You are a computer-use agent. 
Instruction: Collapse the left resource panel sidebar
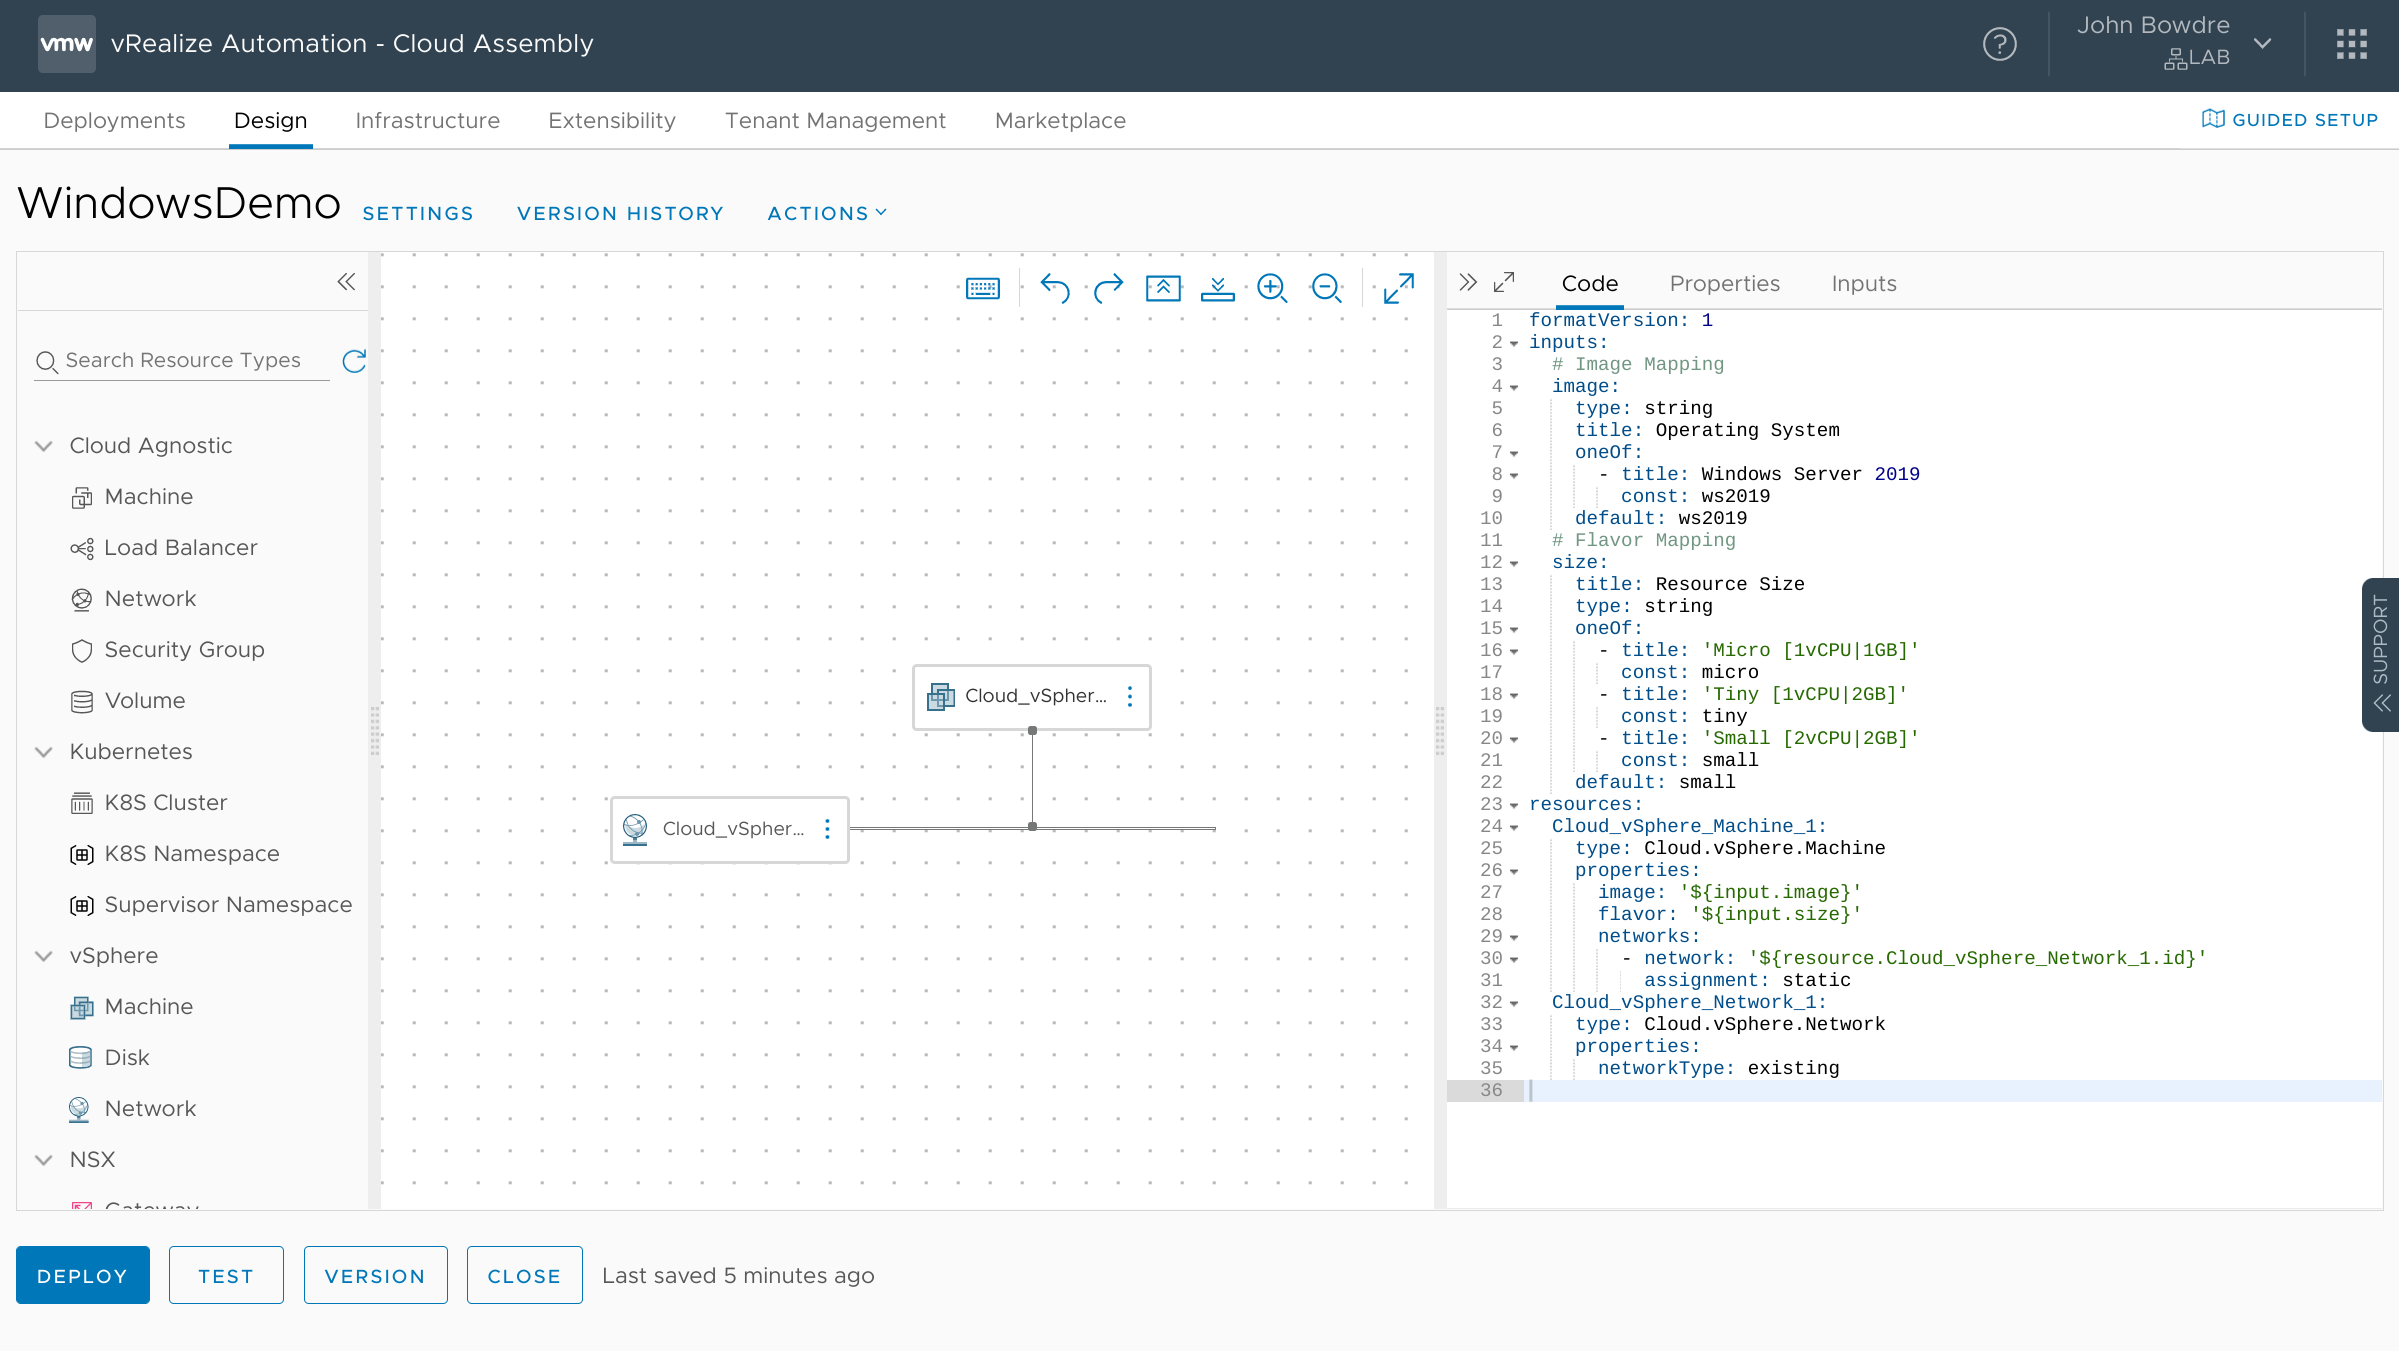click(x=346, y=280)
